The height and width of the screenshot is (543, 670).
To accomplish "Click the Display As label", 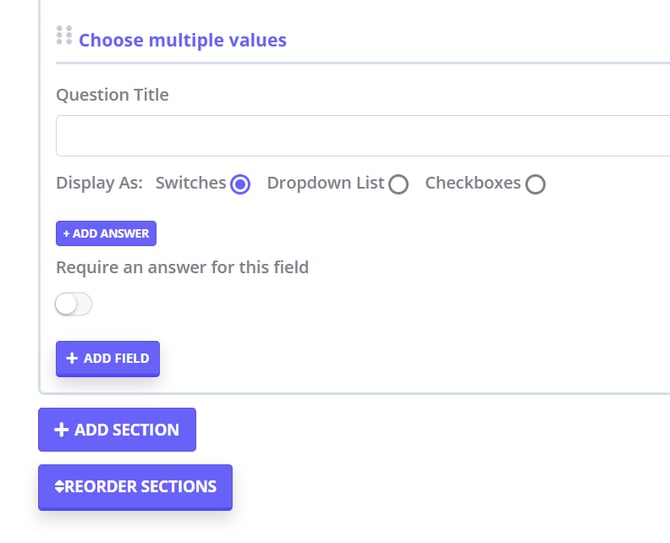I will [99, 183].
